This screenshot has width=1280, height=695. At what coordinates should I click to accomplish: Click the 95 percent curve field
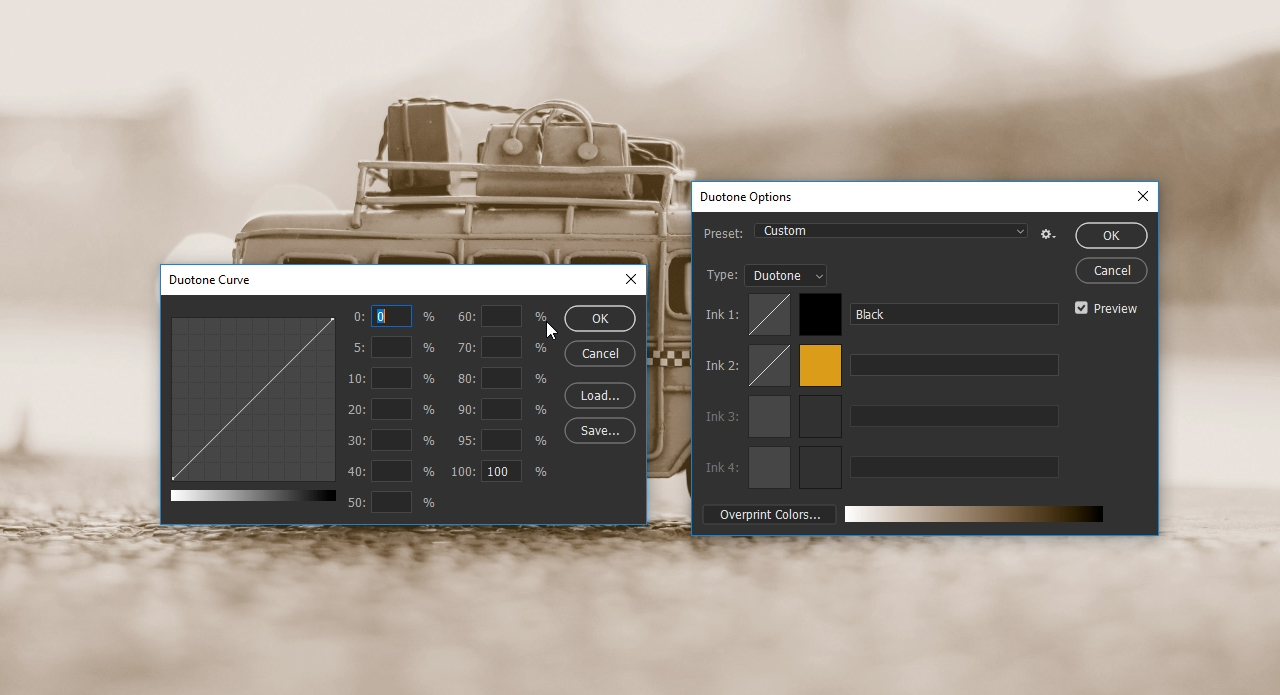click(501, 441)
